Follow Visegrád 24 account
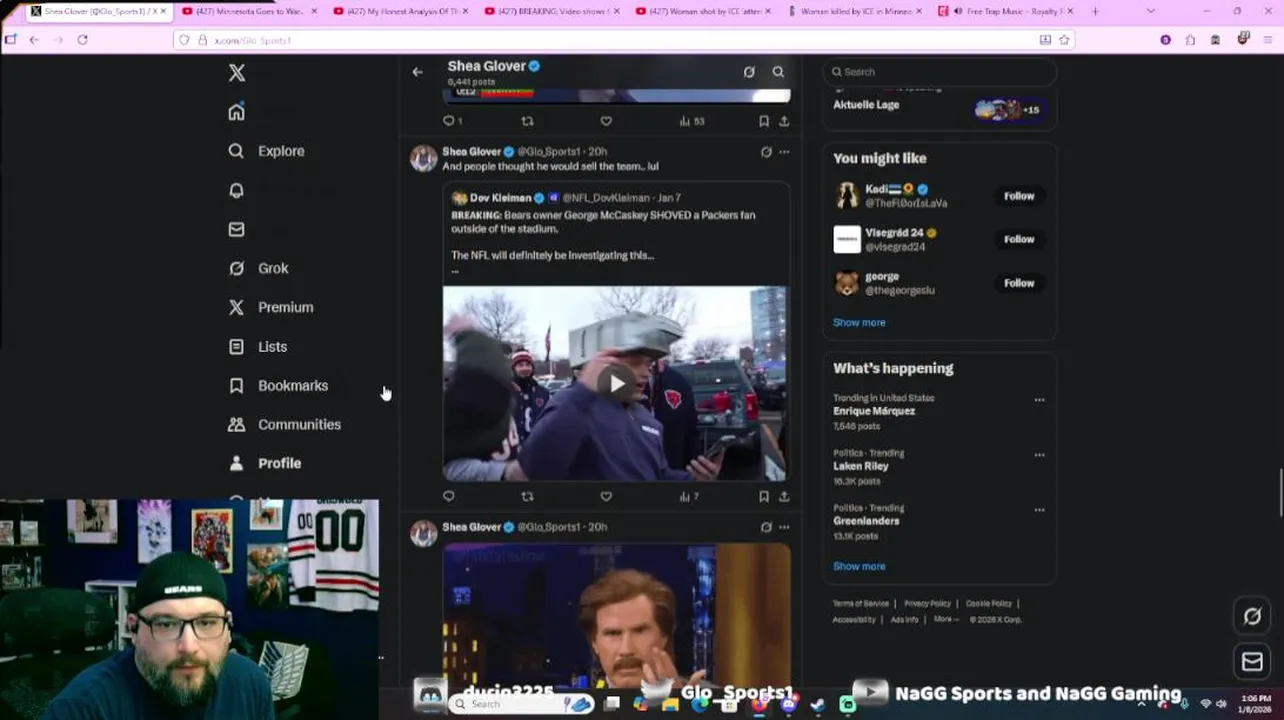 (1019, 239)
